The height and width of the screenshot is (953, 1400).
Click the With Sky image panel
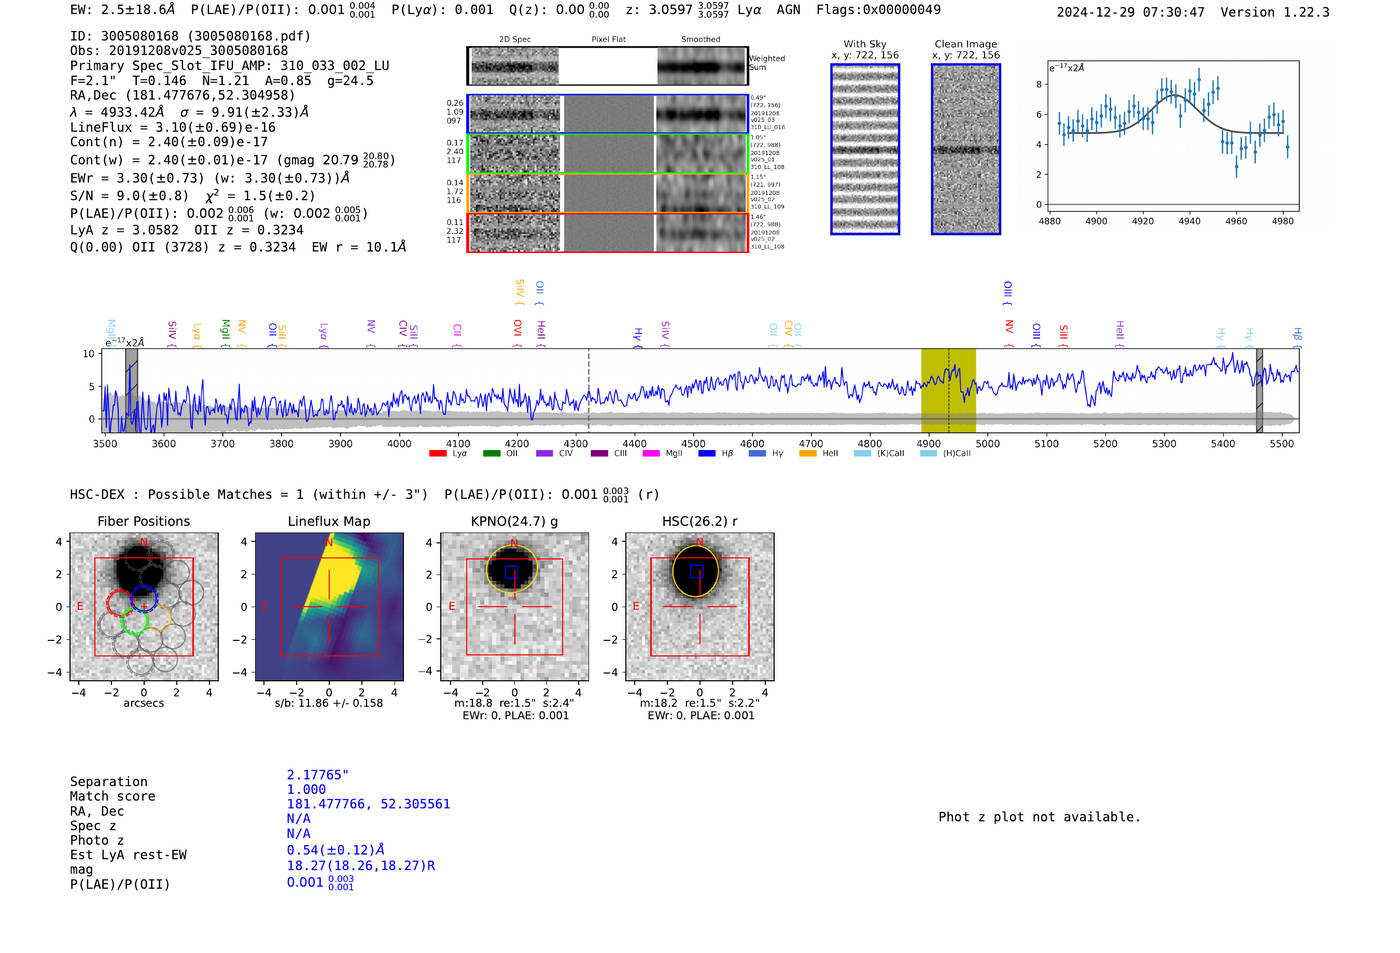tap(865, 149)
